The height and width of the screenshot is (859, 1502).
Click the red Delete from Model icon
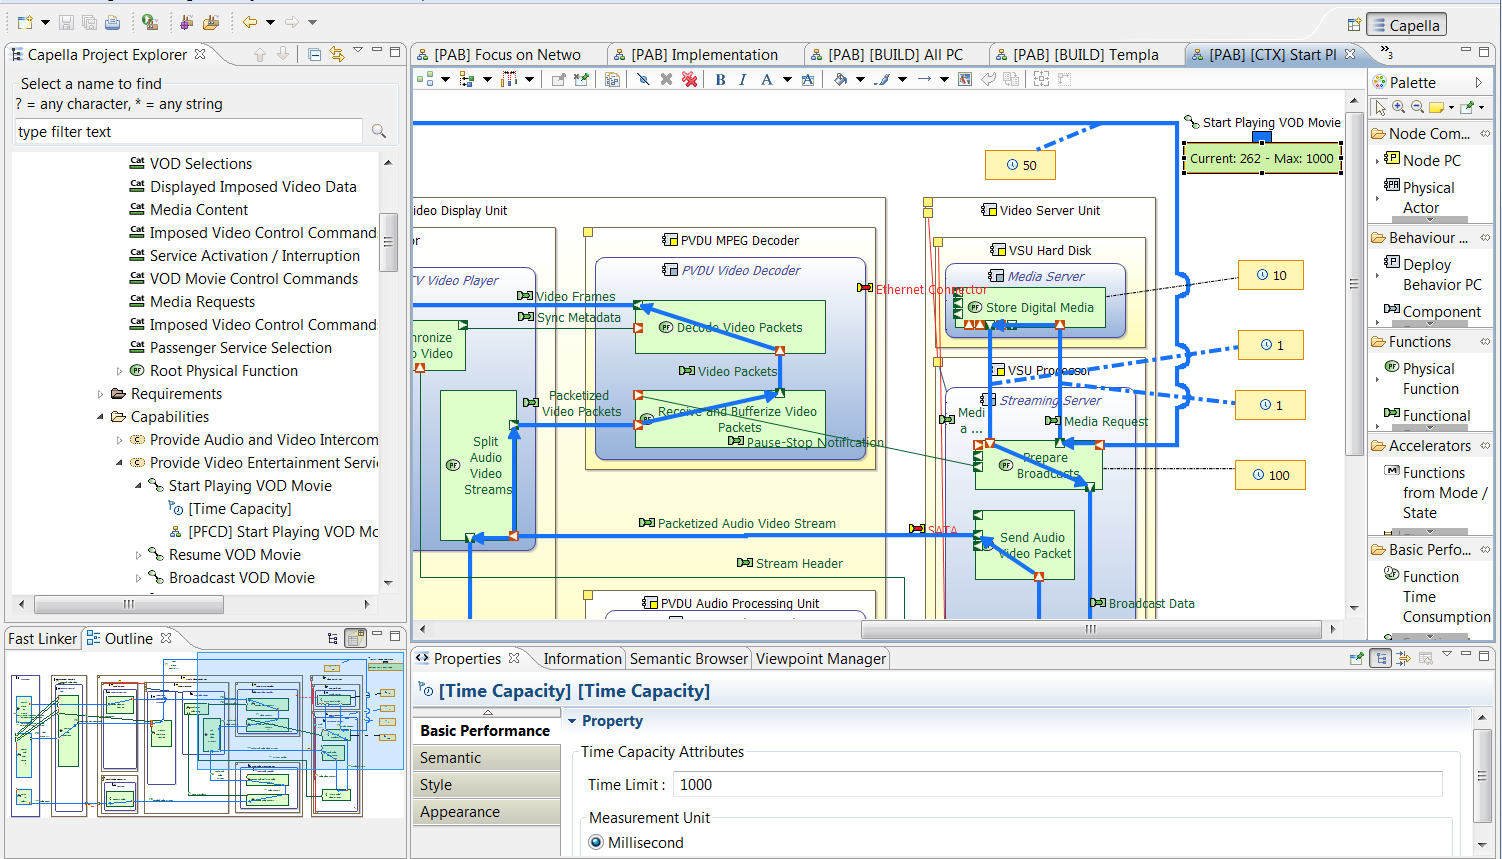[689, 80]
